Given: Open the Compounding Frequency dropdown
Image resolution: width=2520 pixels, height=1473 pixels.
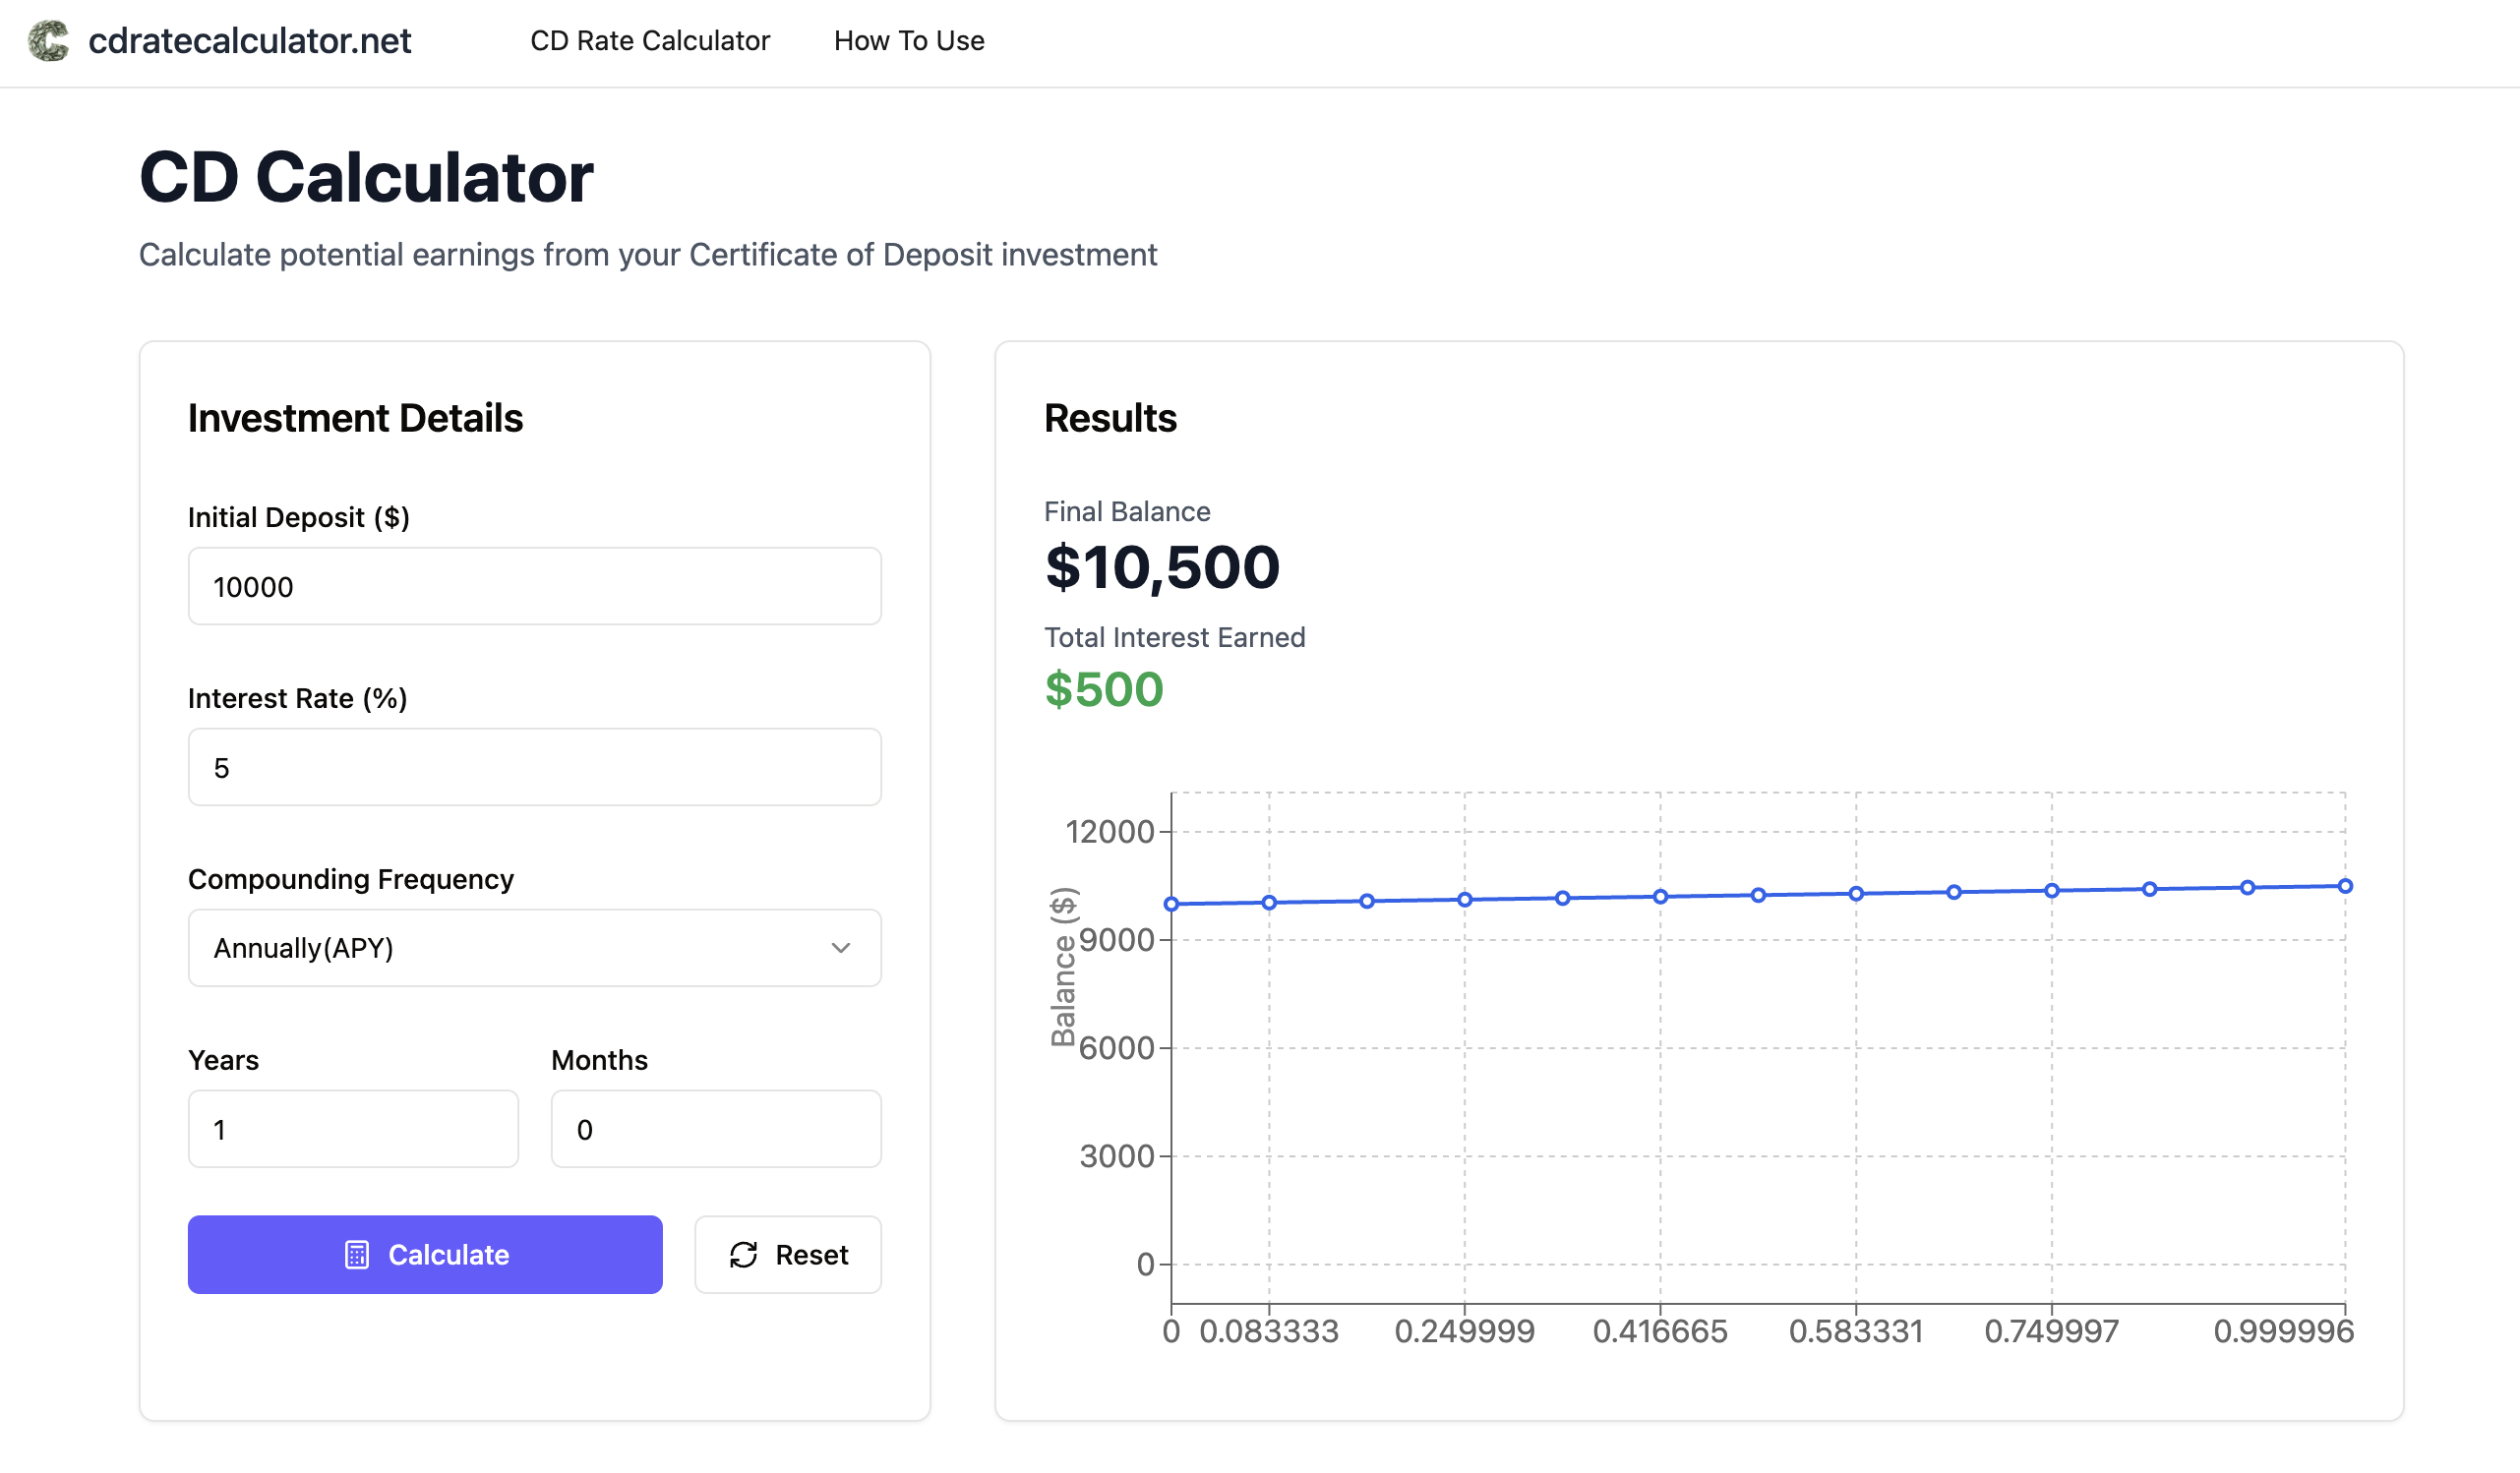Looking at the screenshot, I should click(x=535, y=949).
